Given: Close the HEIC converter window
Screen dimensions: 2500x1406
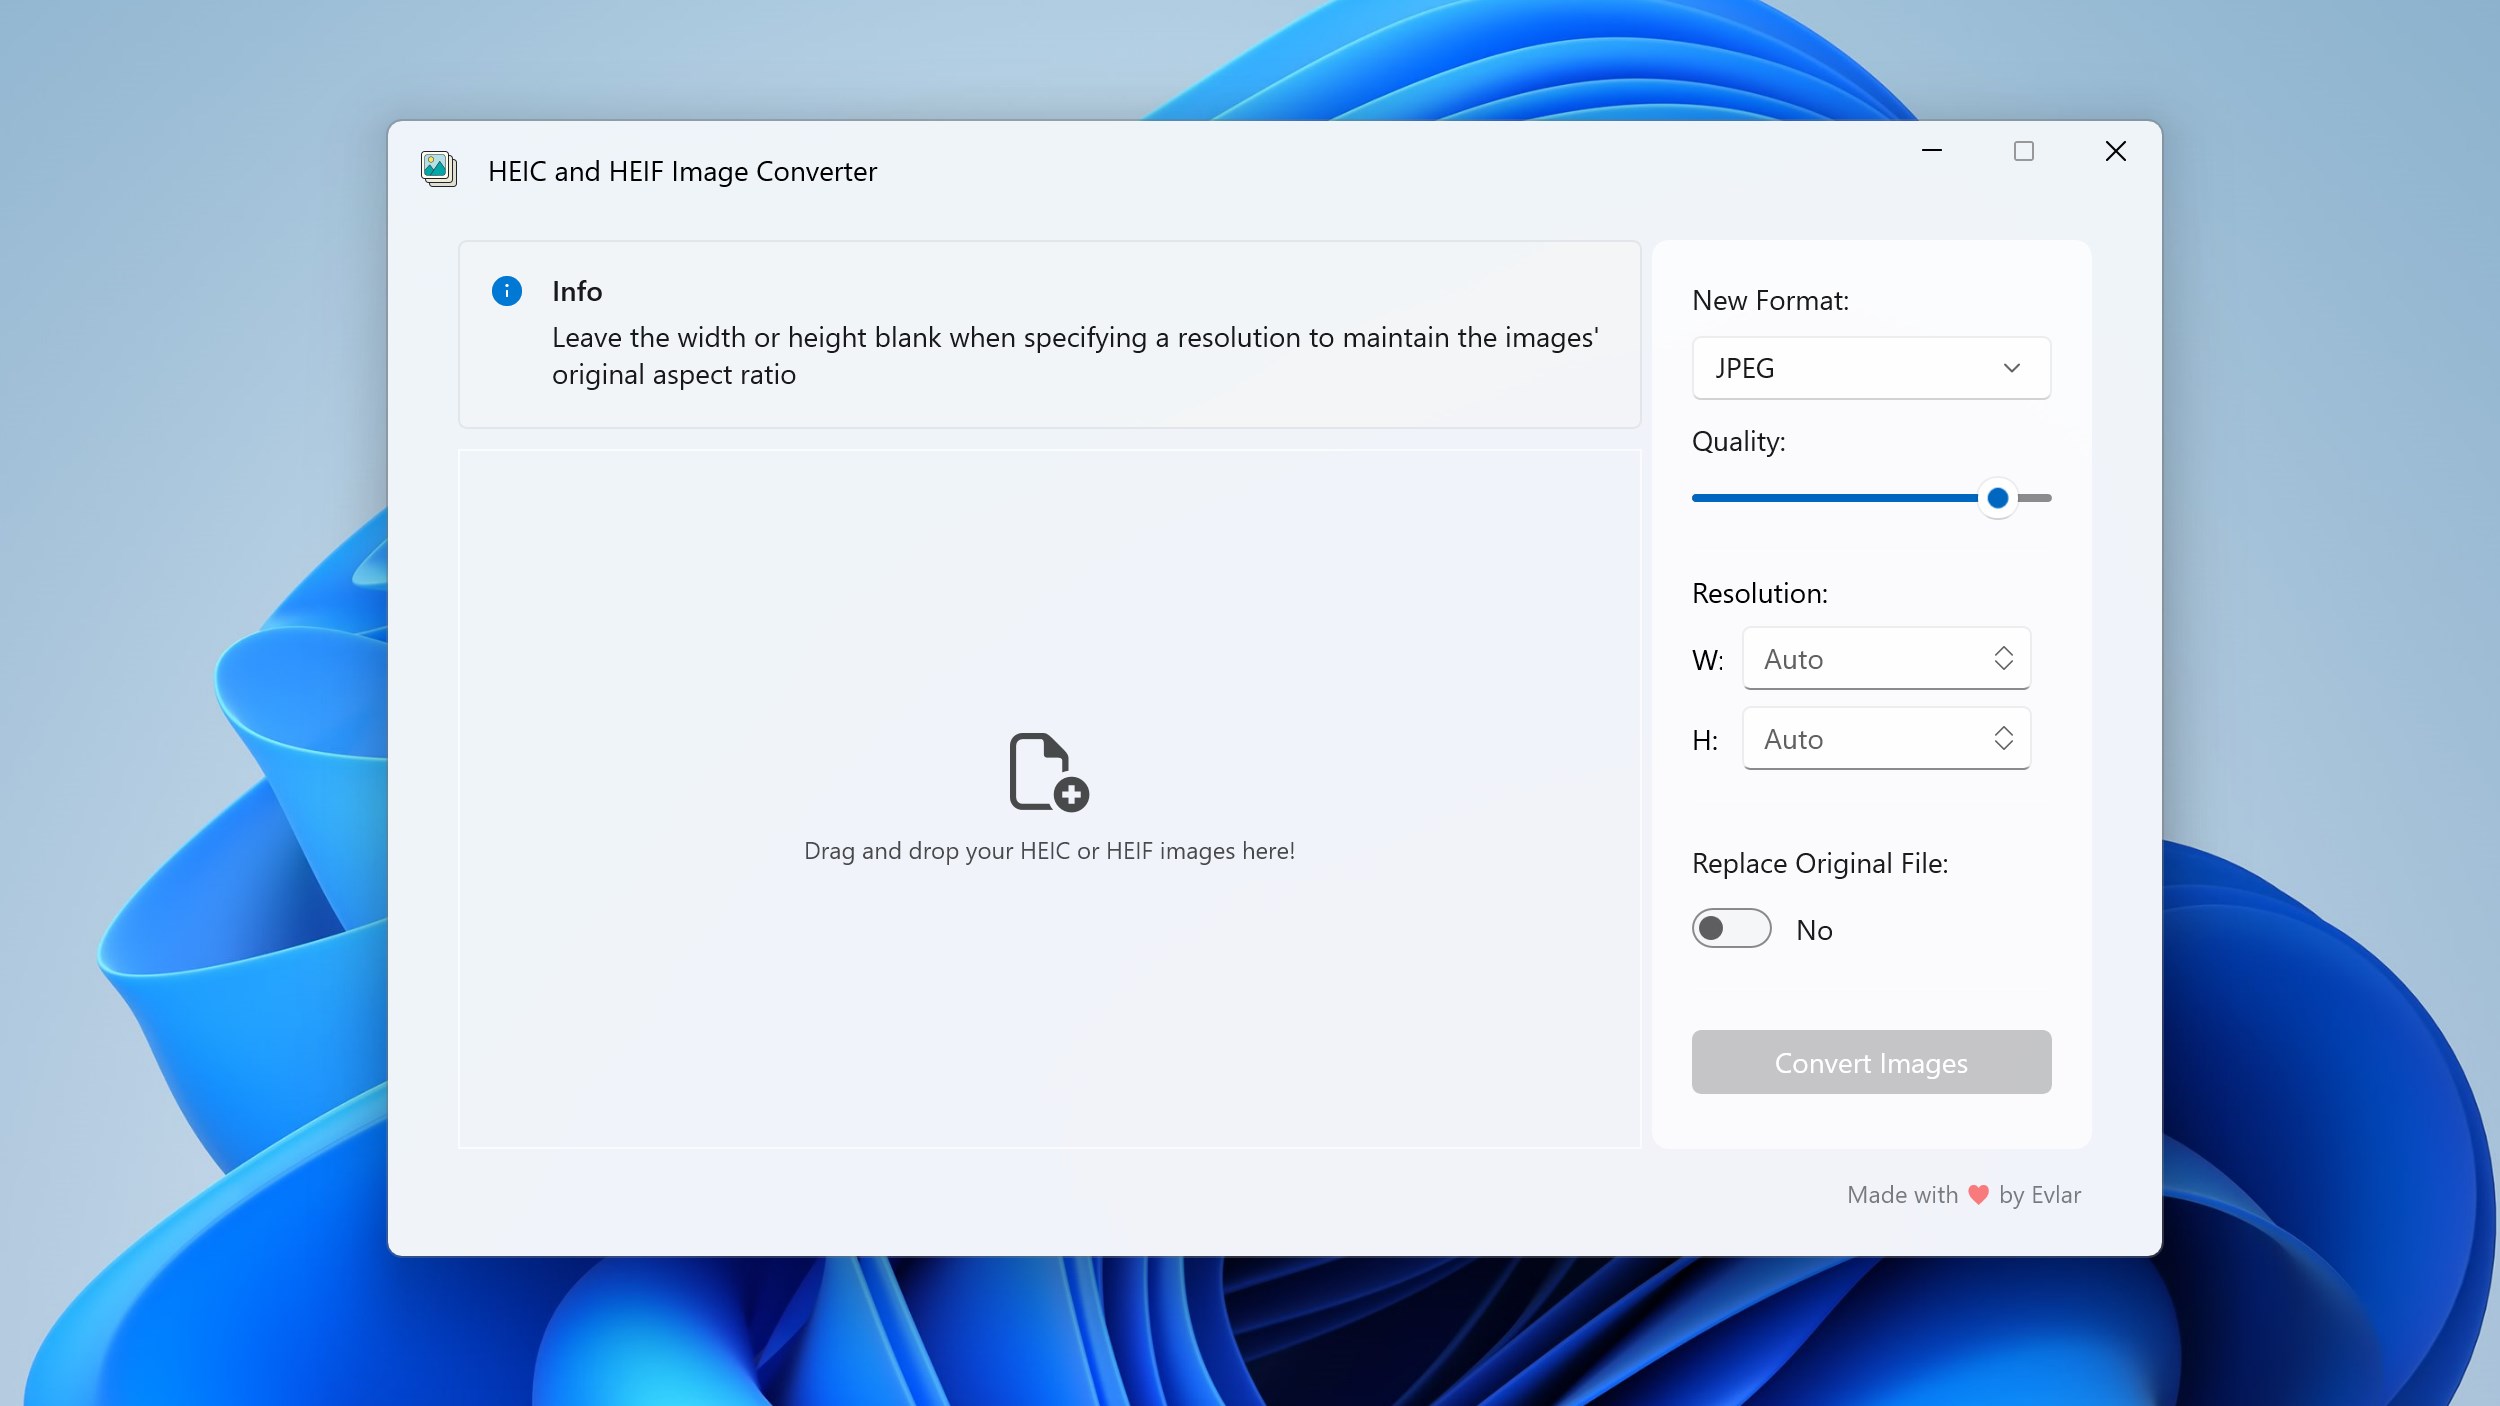Looking at the screenshot, I should (2116, 151).
